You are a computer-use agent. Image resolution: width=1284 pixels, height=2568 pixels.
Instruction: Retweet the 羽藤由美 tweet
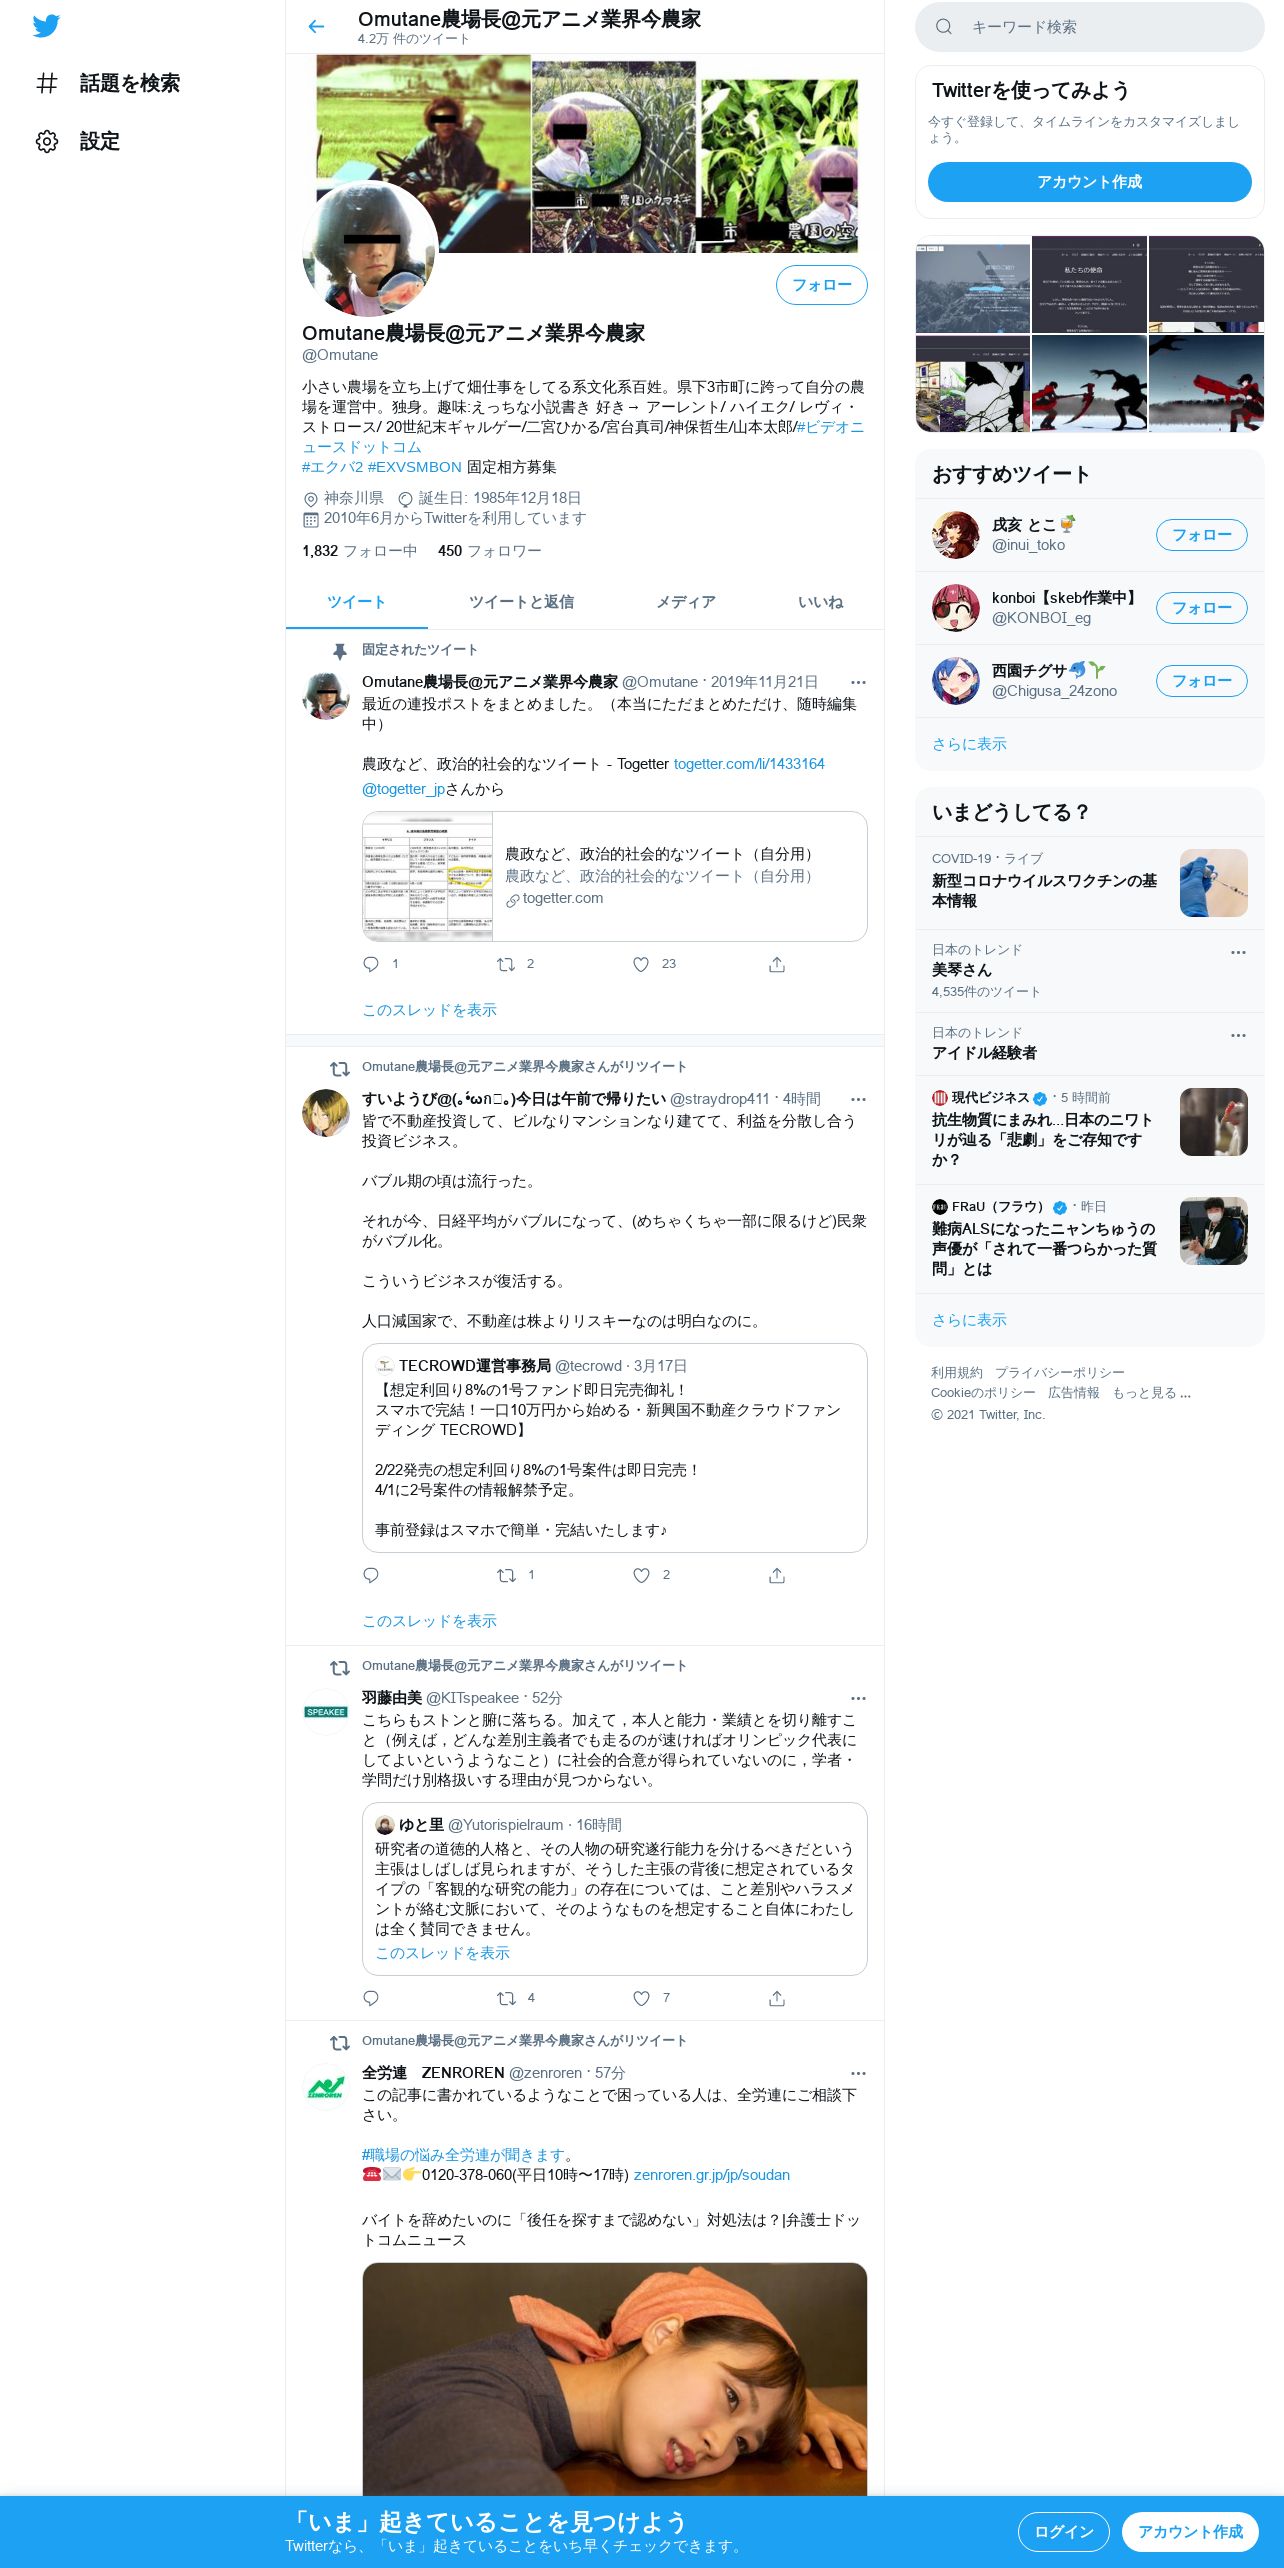click(x=506, y=1998)
